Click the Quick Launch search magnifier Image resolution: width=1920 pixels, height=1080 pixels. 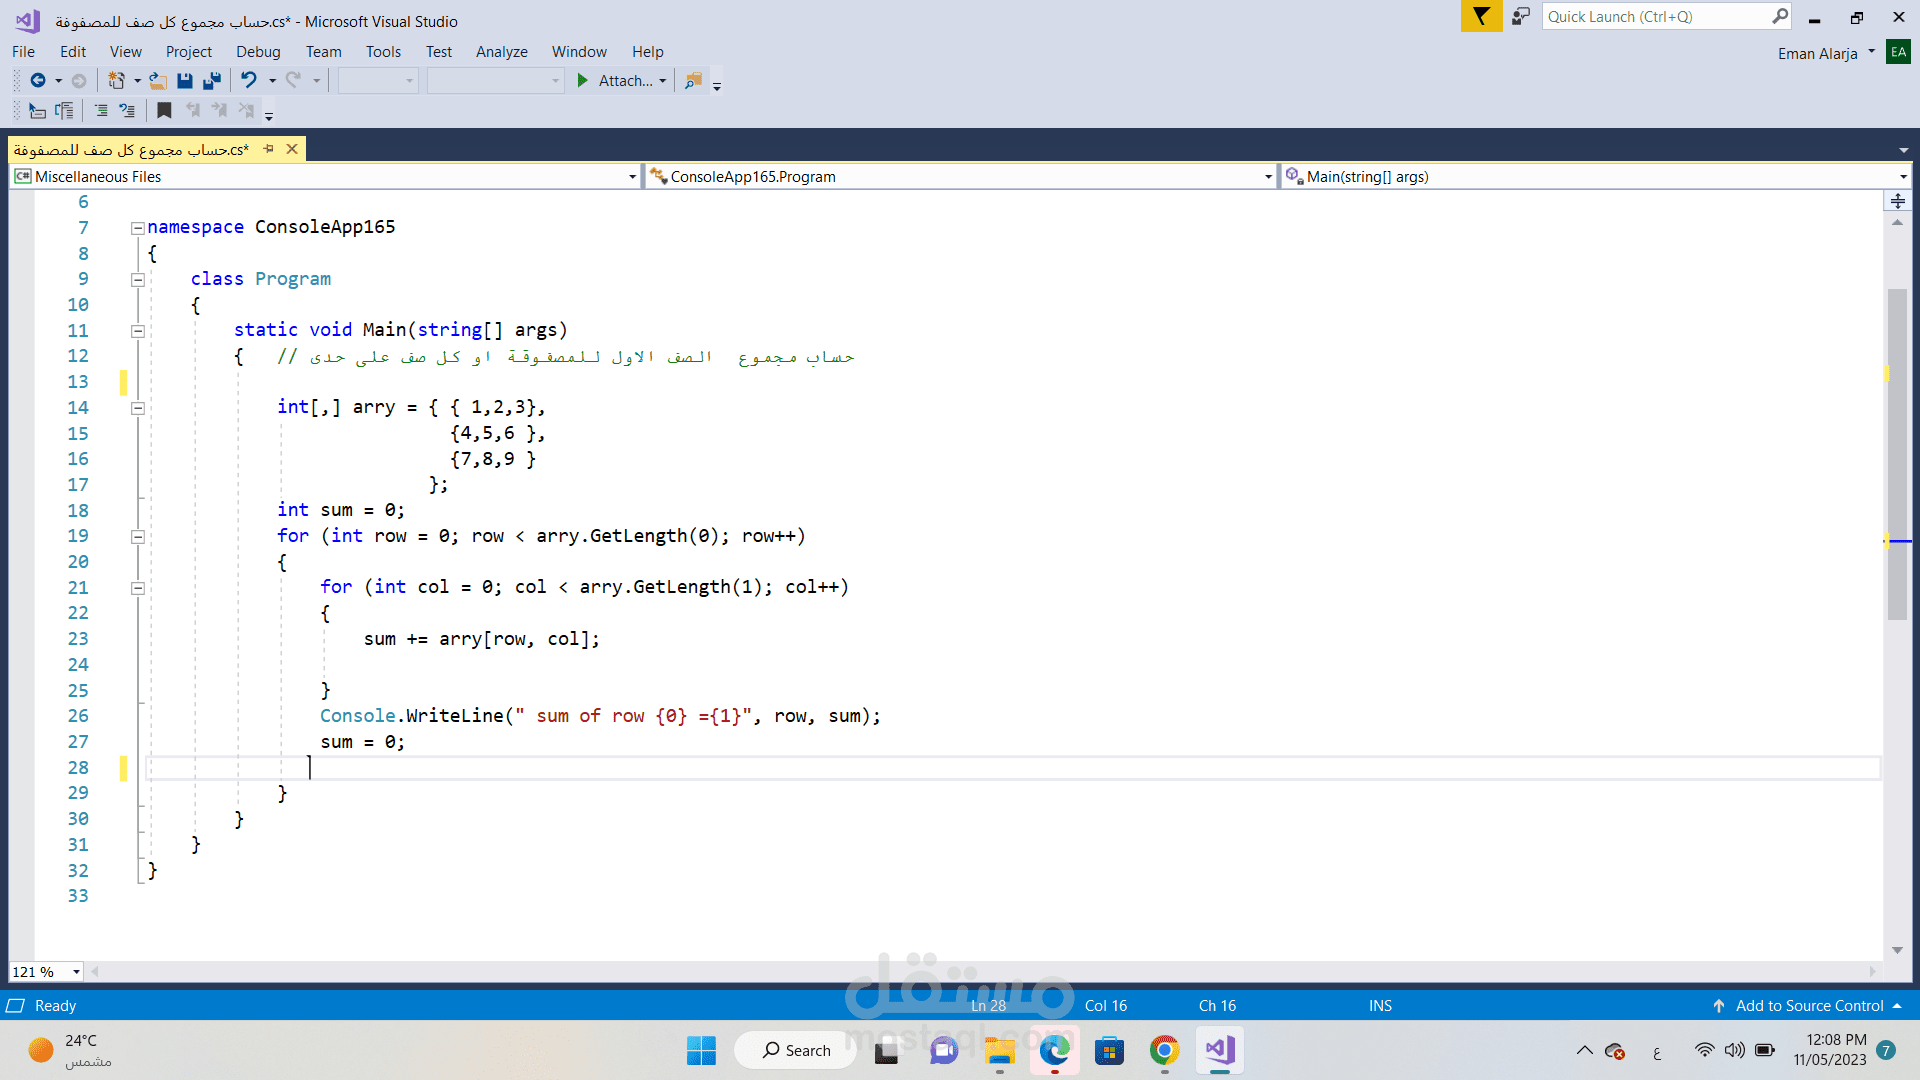point(1780,16)
